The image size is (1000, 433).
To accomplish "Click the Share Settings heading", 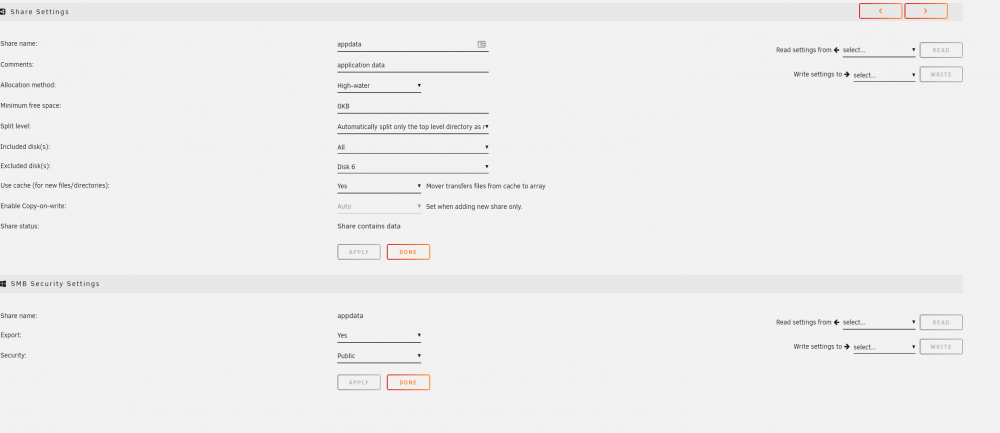I will click(x=40, y=11).
